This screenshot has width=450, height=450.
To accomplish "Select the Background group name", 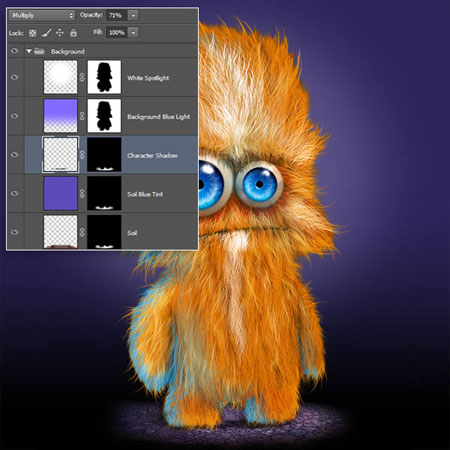I will coord(68,52).
